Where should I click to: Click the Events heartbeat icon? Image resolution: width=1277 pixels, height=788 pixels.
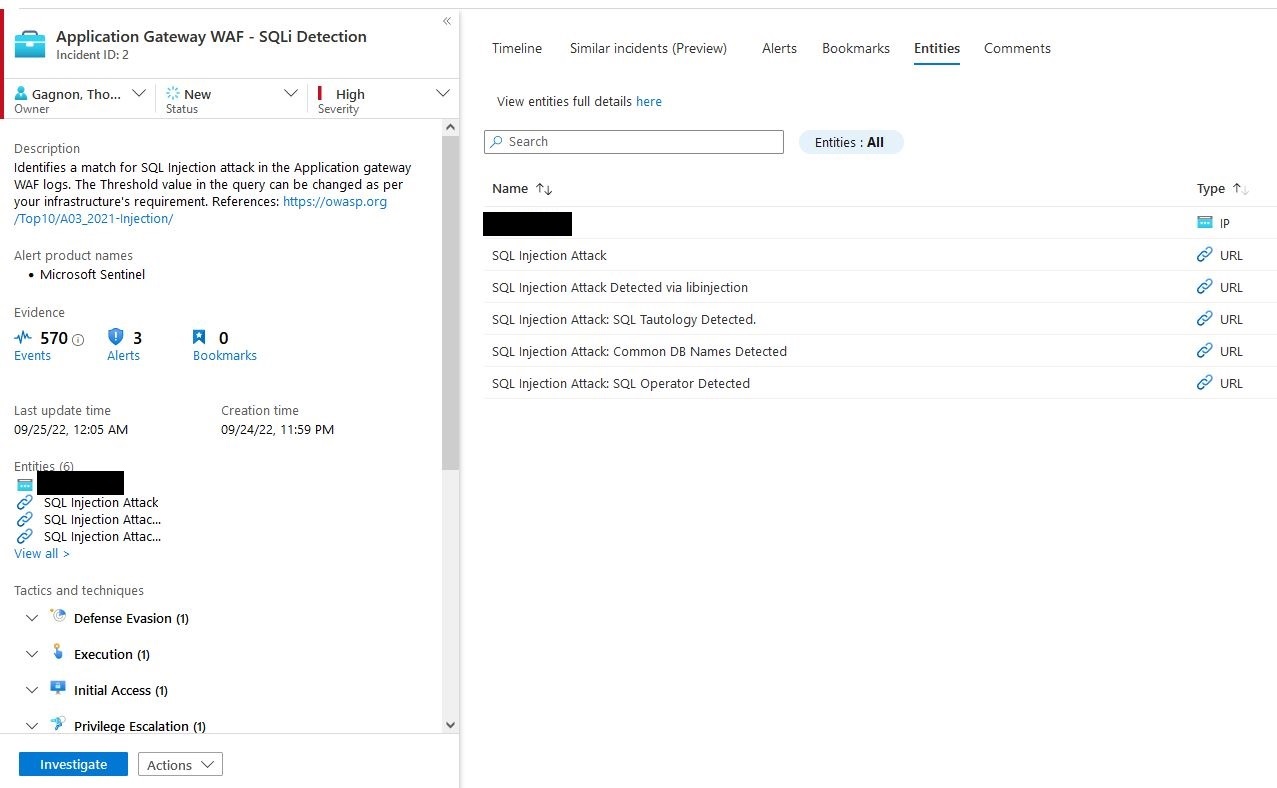[23, 338]
